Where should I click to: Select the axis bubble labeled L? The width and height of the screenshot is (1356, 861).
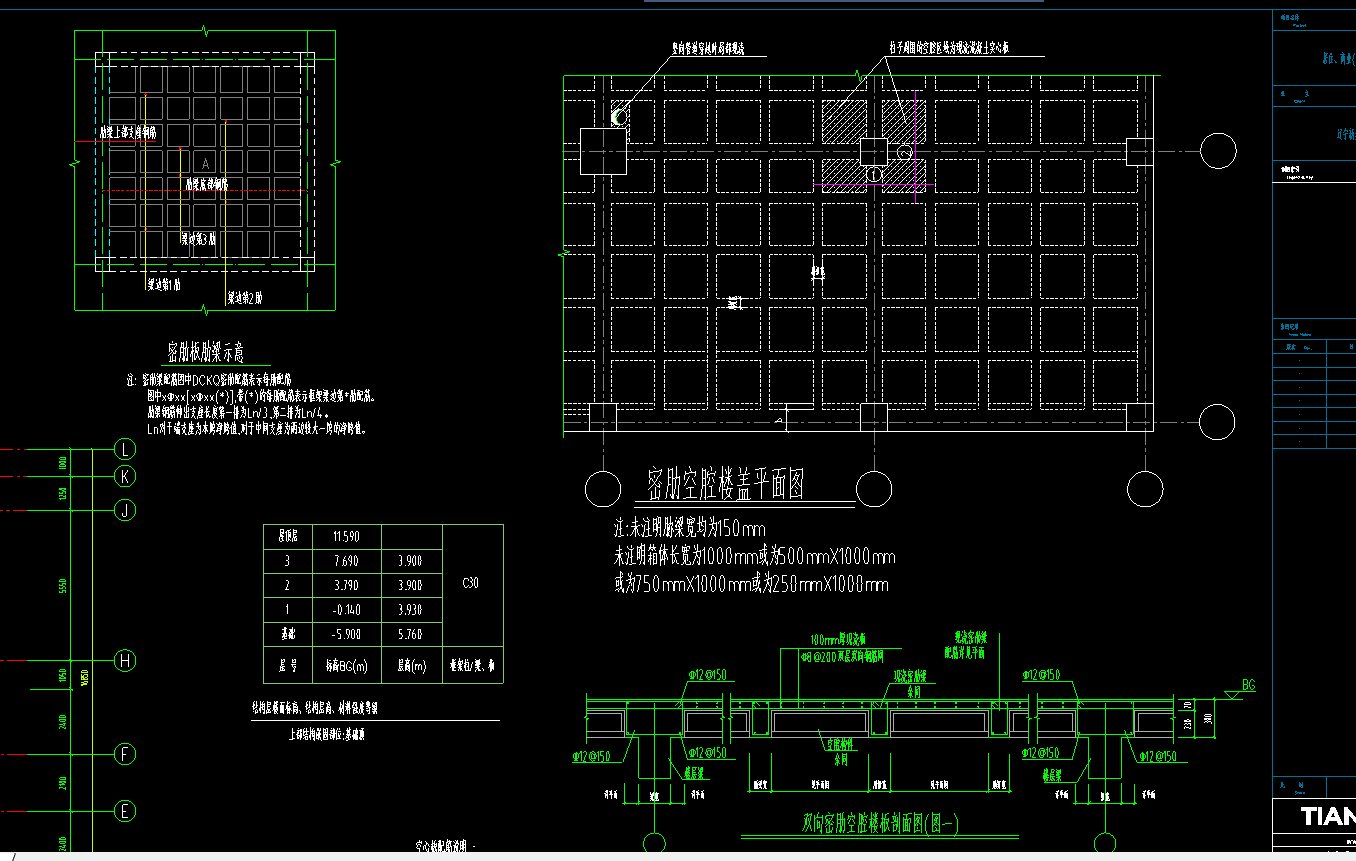125,450
